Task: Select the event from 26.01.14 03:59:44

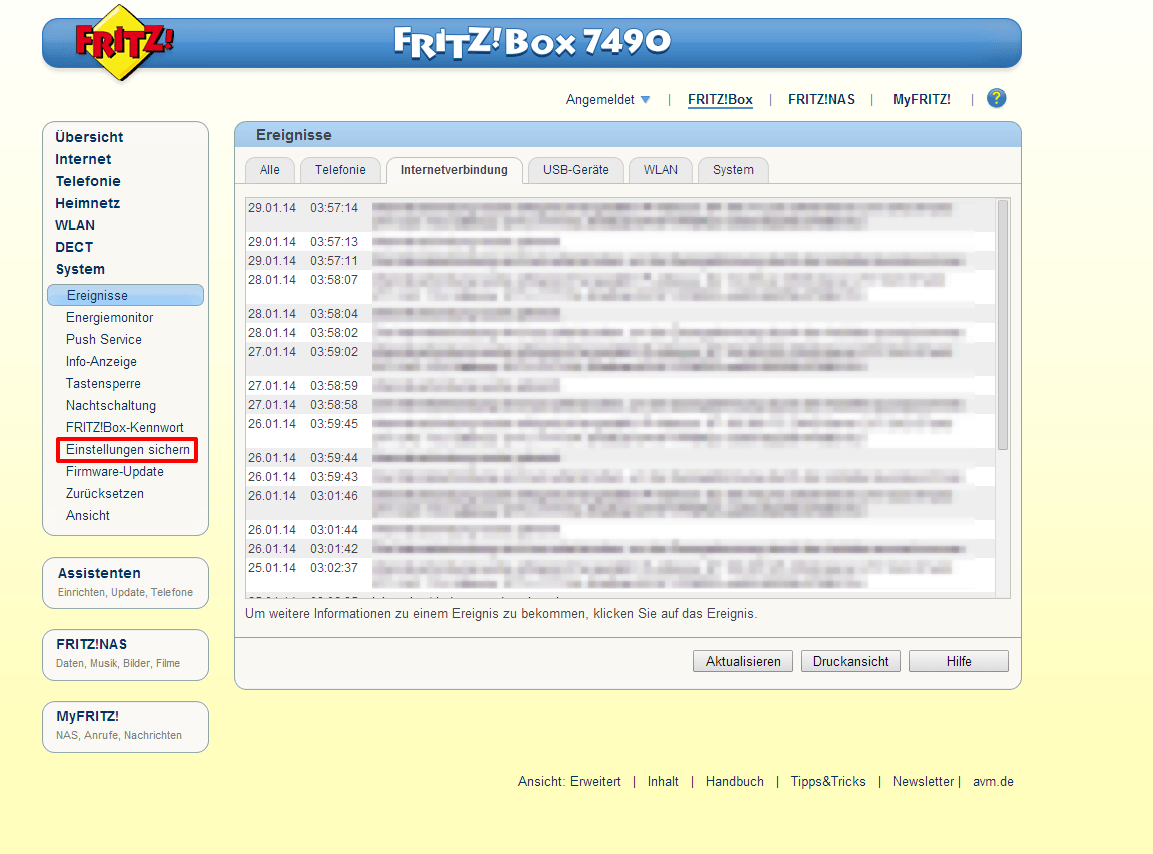Action: (x=621, y=458)
